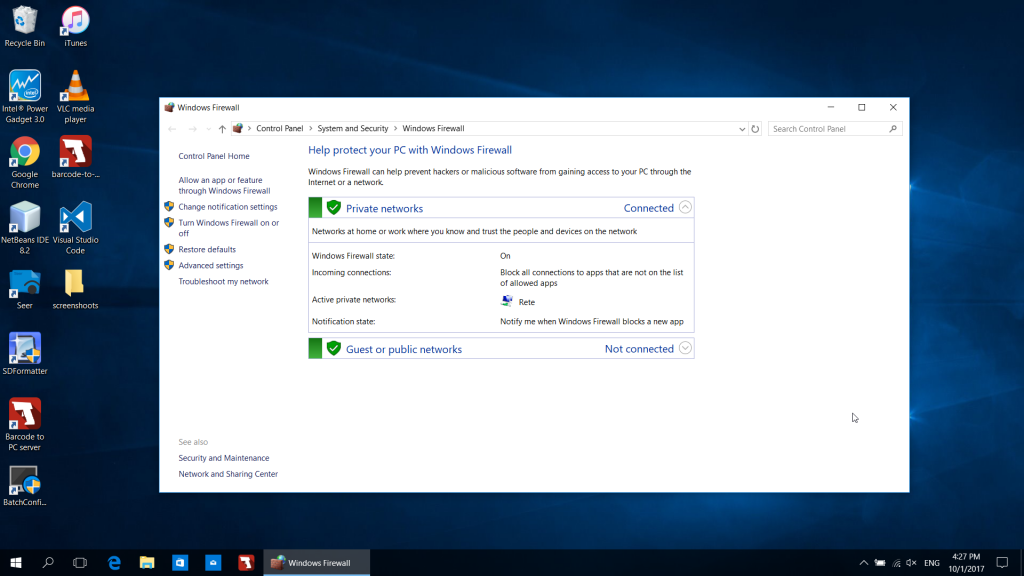Image resolution: width=1024 pixels, height=576 pixels.
Task: Go back to Control Panel breadcrumb
Action: coord(281,128)
